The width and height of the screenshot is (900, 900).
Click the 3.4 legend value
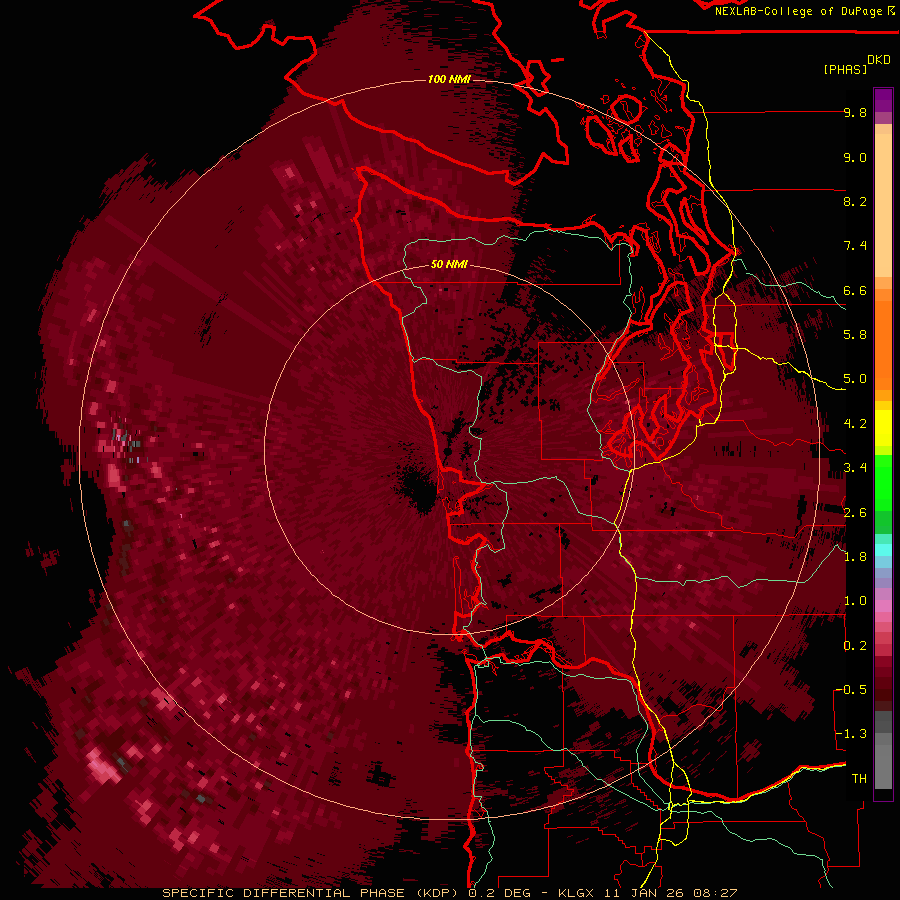855,468
